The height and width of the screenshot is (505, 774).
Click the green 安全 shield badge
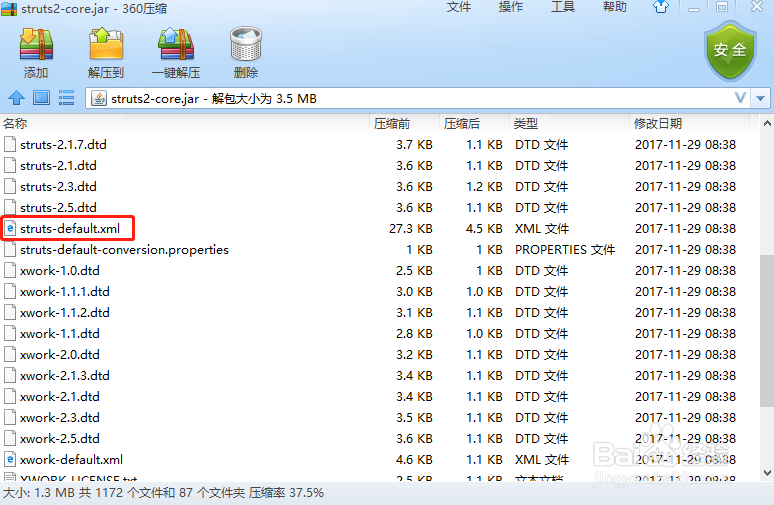(730, 51)
